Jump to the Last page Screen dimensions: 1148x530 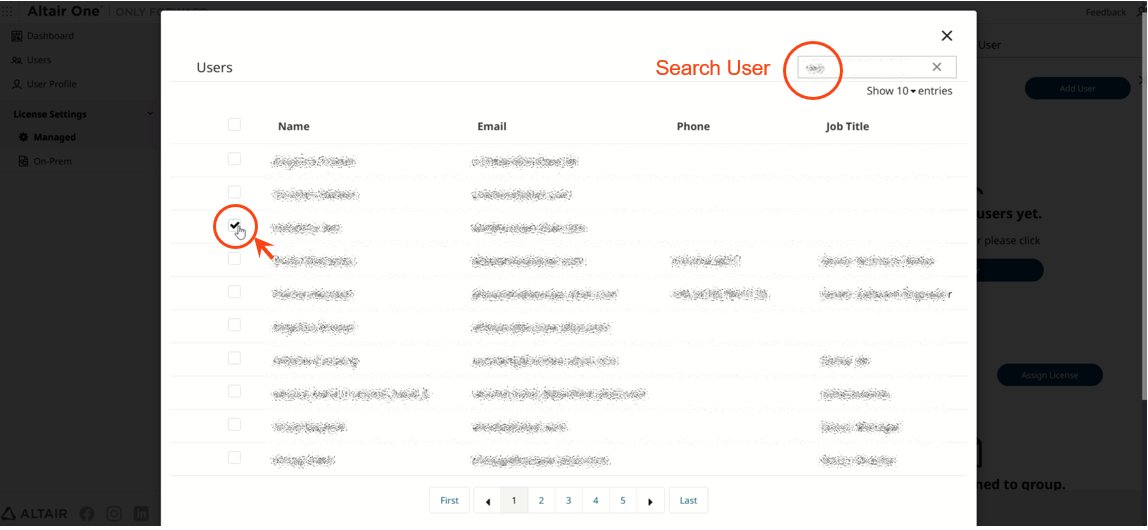tap(688, 501)
